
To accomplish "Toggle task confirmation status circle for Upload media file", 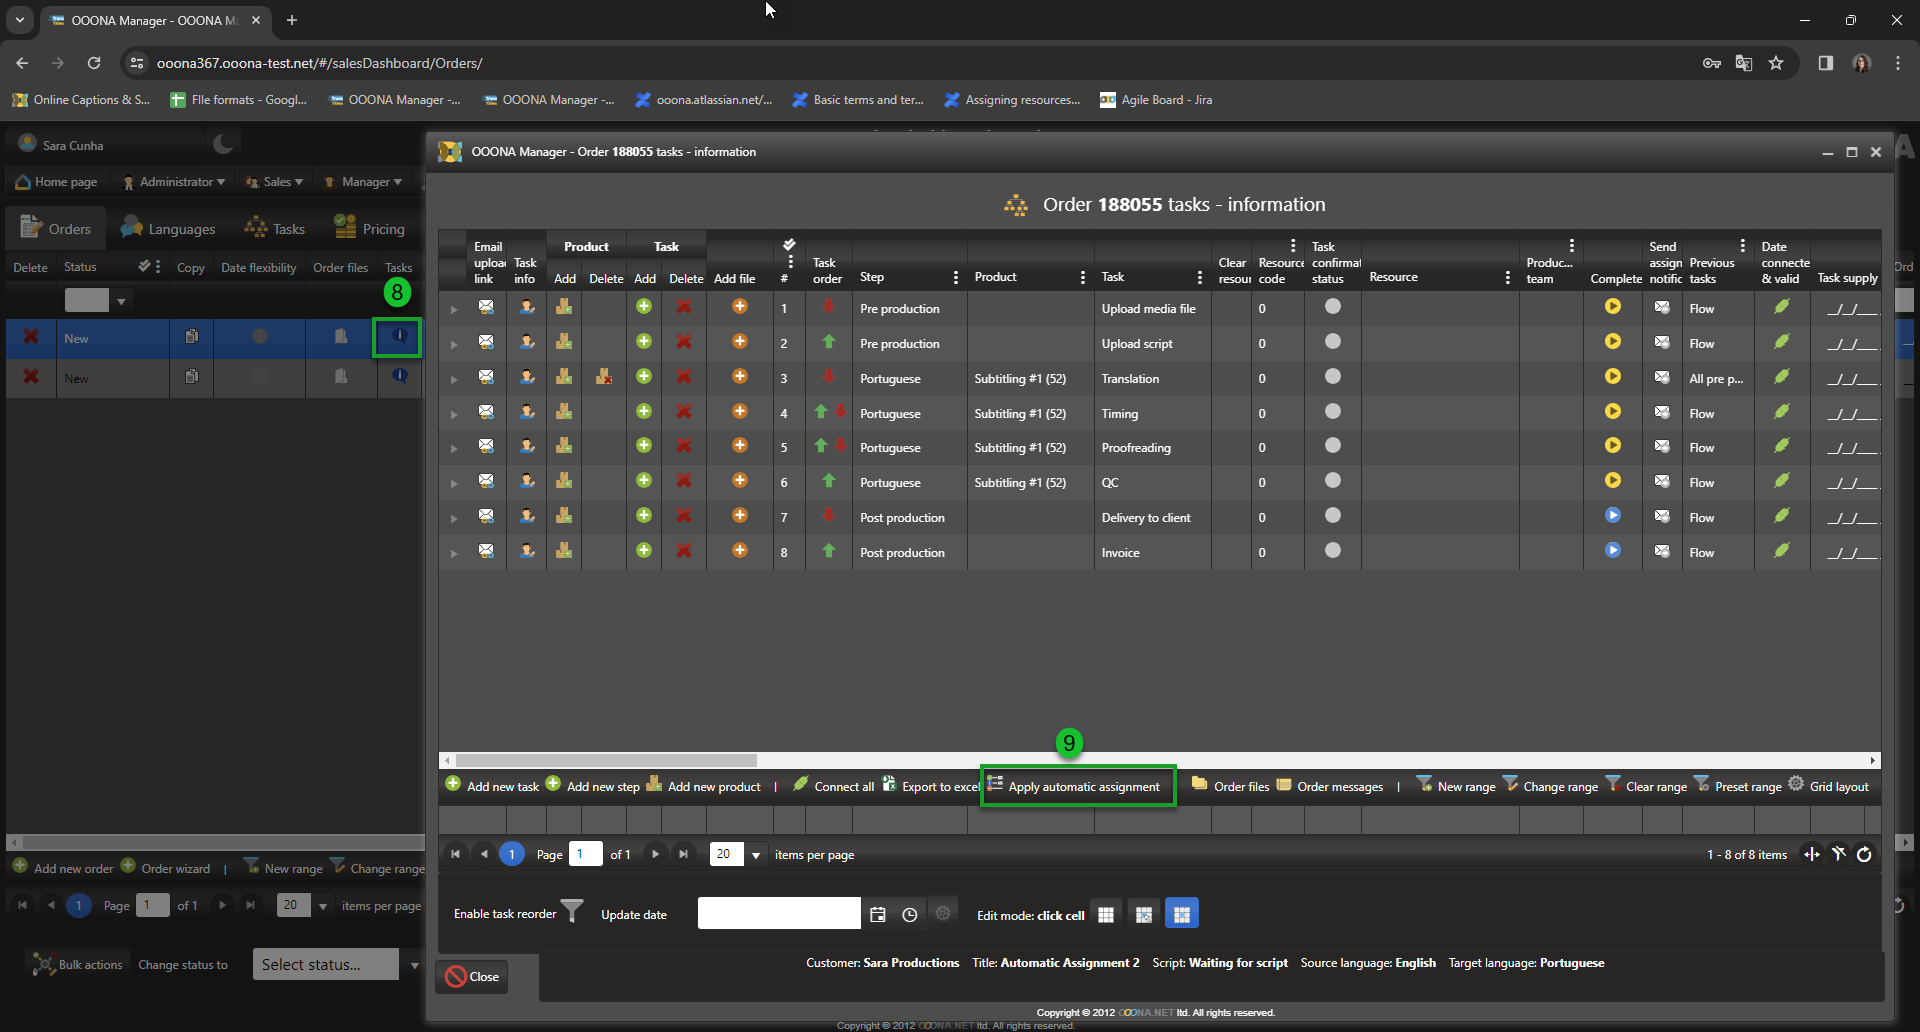I will pos(1332,307).
